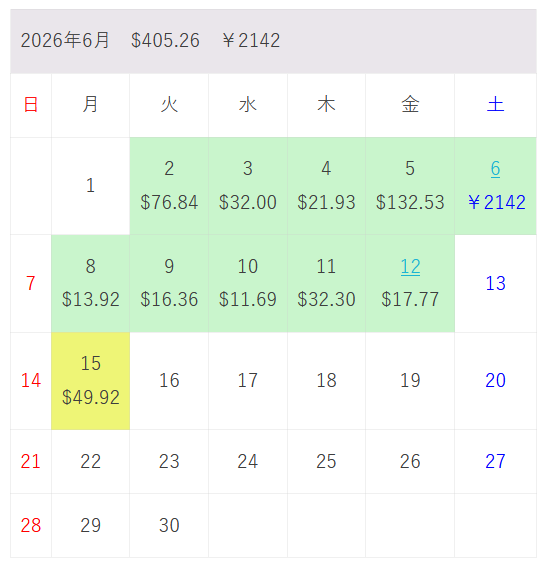This screenshot has height=571, width=549.
Task: Select date 18 in the calendar
Action: 326,381
